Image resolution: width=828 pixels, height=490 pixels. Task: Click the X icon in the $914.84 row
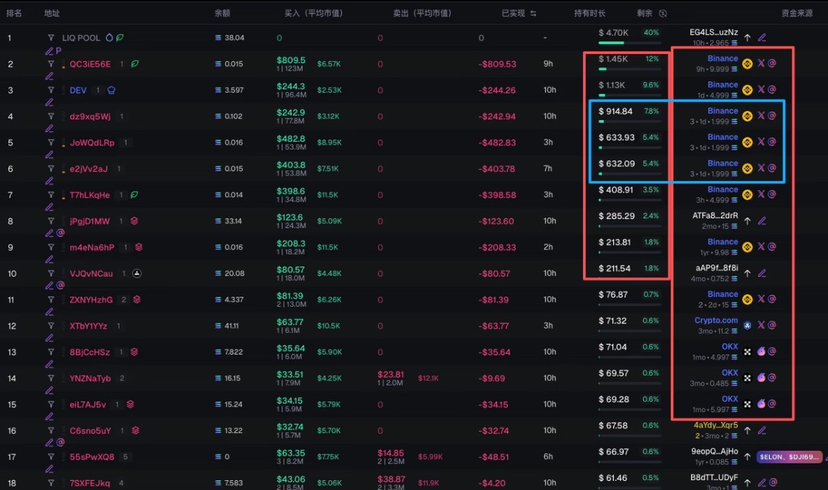click(x=761, y=115)
